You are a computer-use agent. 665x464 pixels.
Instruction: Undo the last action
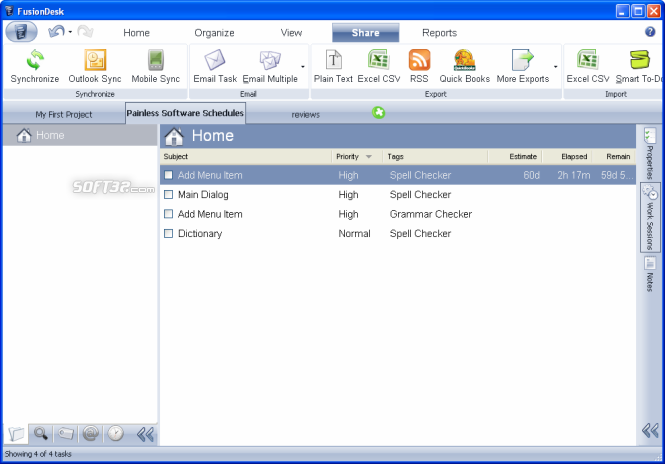56,31
